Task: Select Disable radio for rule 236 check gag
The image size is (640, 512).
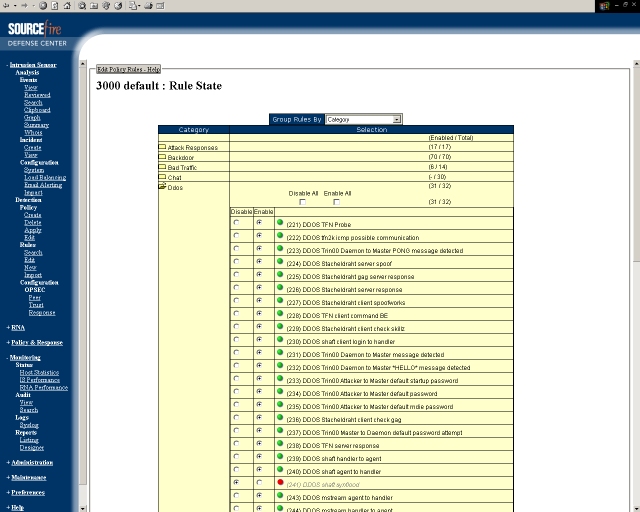Action: (x=236, y=417)
